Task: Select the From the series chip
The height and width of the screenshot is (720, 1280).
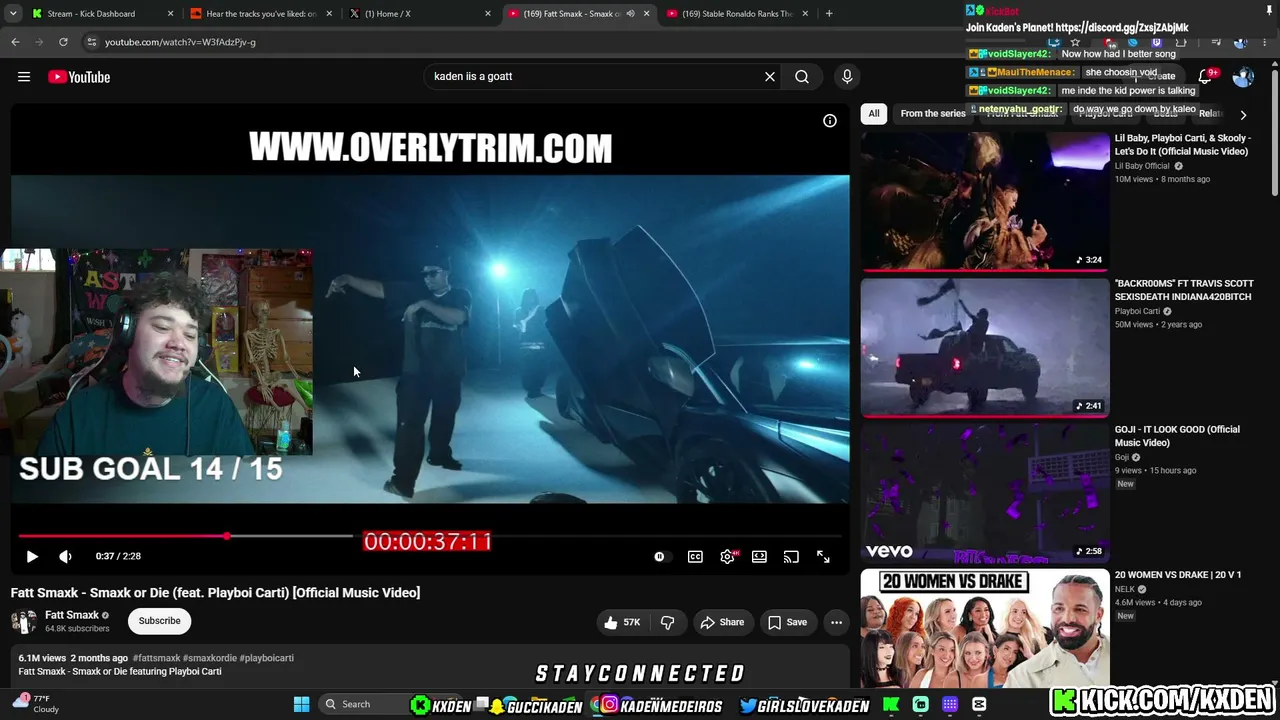Action: point(933,114)
